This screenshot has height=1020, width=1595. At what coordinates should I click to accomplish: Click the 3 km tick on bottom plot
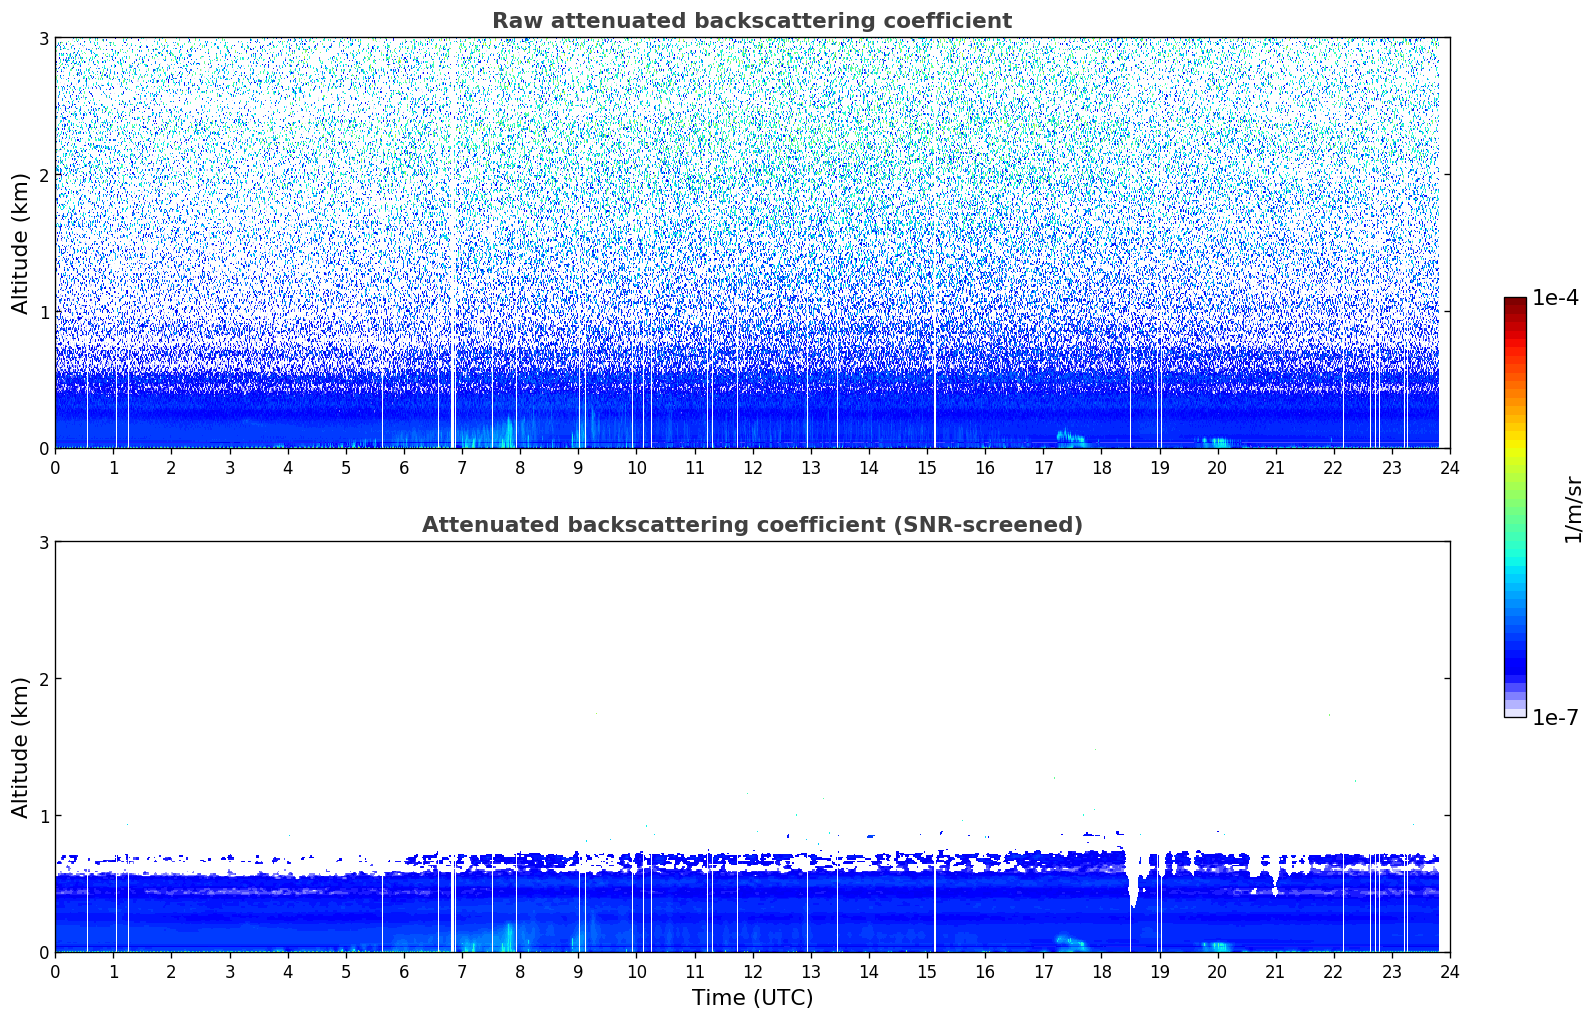click(x=43, y=542)
